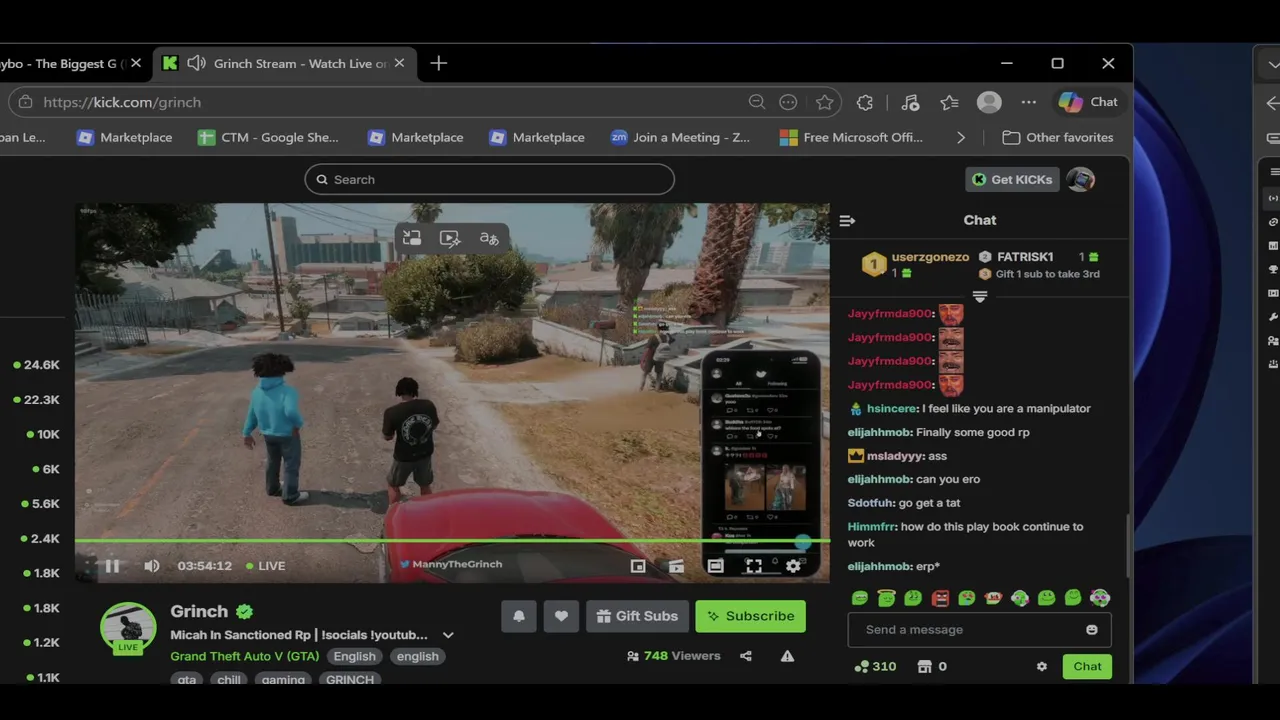Share the stream via share icon
Screen dimensions: 1280x720
coord(745,656)
